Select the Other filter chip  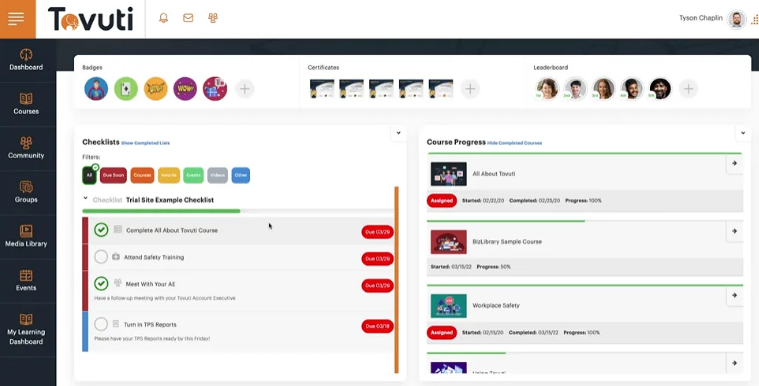241,175
